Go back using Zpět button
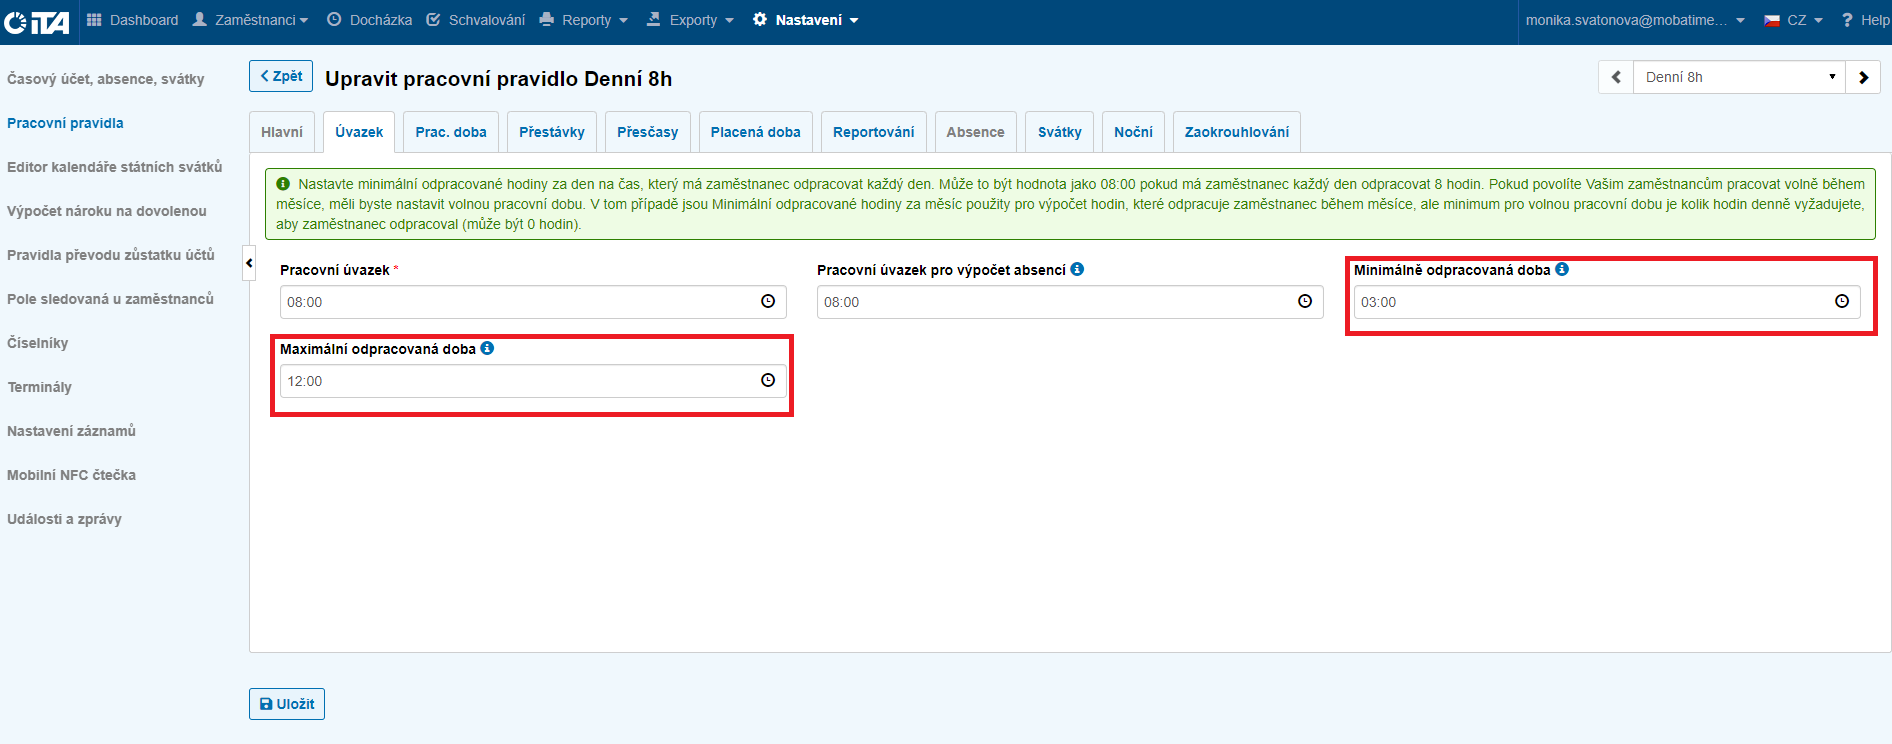Screen dimensions: 1892x744 point(281,76)
